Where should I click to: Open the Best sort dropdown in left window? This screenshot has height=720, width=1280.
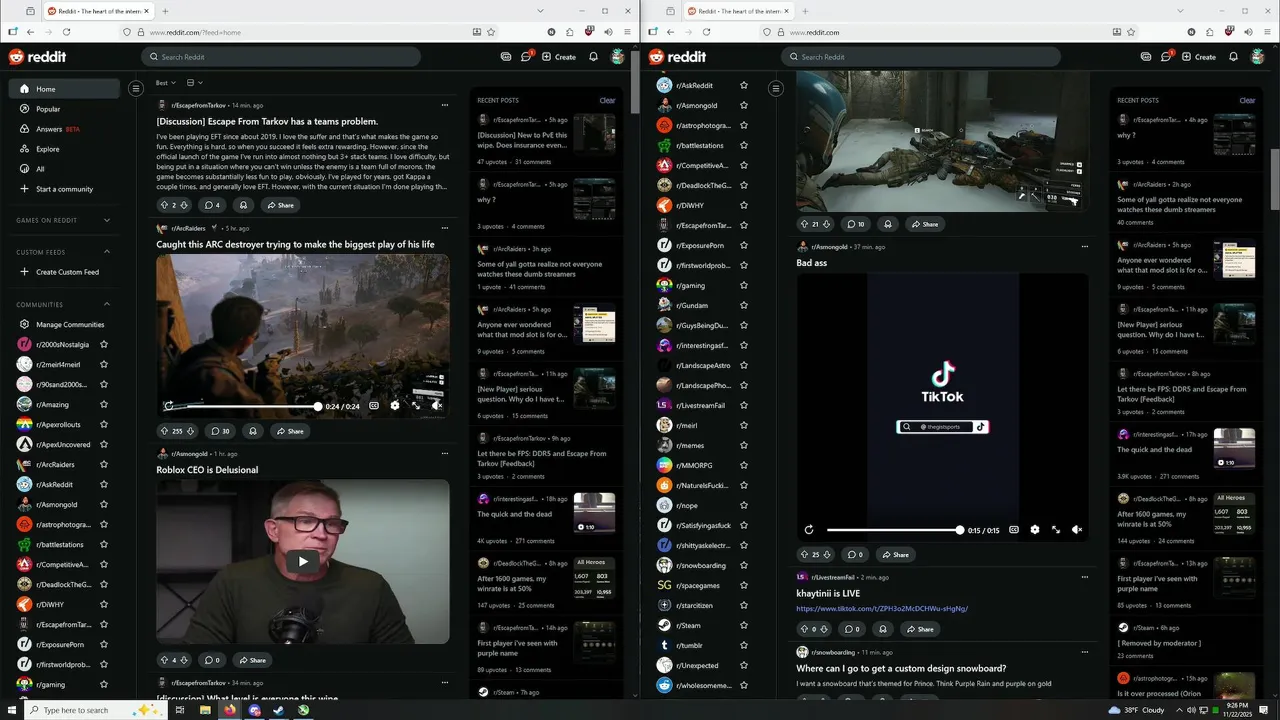pos(166,82)
